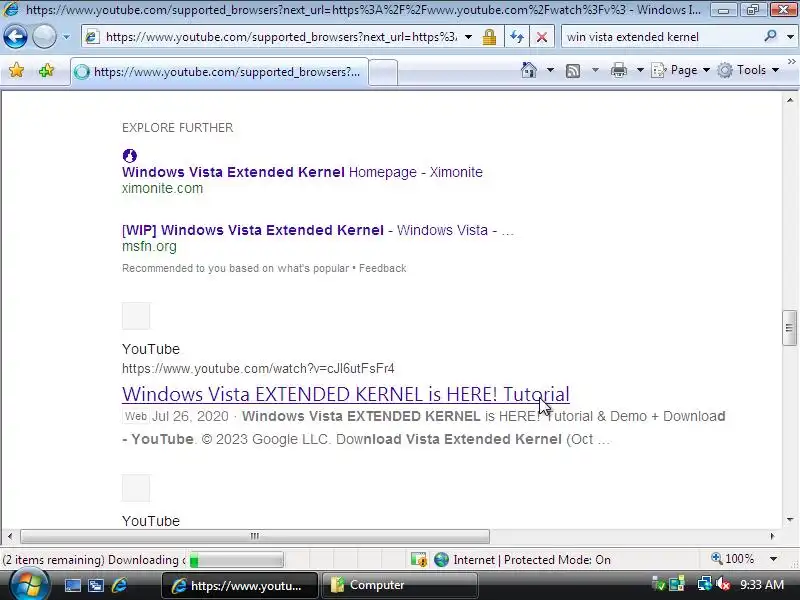Image resolution: width=800 pixels, height=600 pixels.
Task: Click thumbnail placeholder above first YouTube result
Action: [136, 315]
